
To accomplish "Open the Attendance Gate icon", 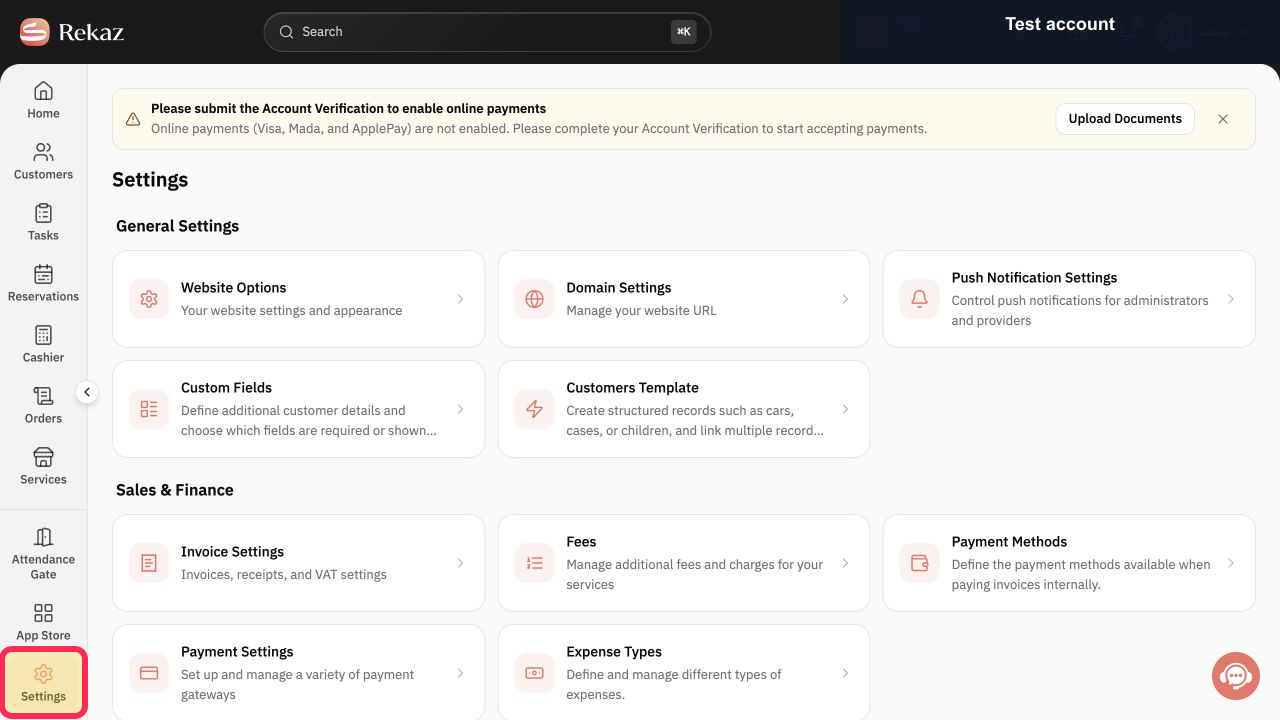I will [x=43, y=537].
